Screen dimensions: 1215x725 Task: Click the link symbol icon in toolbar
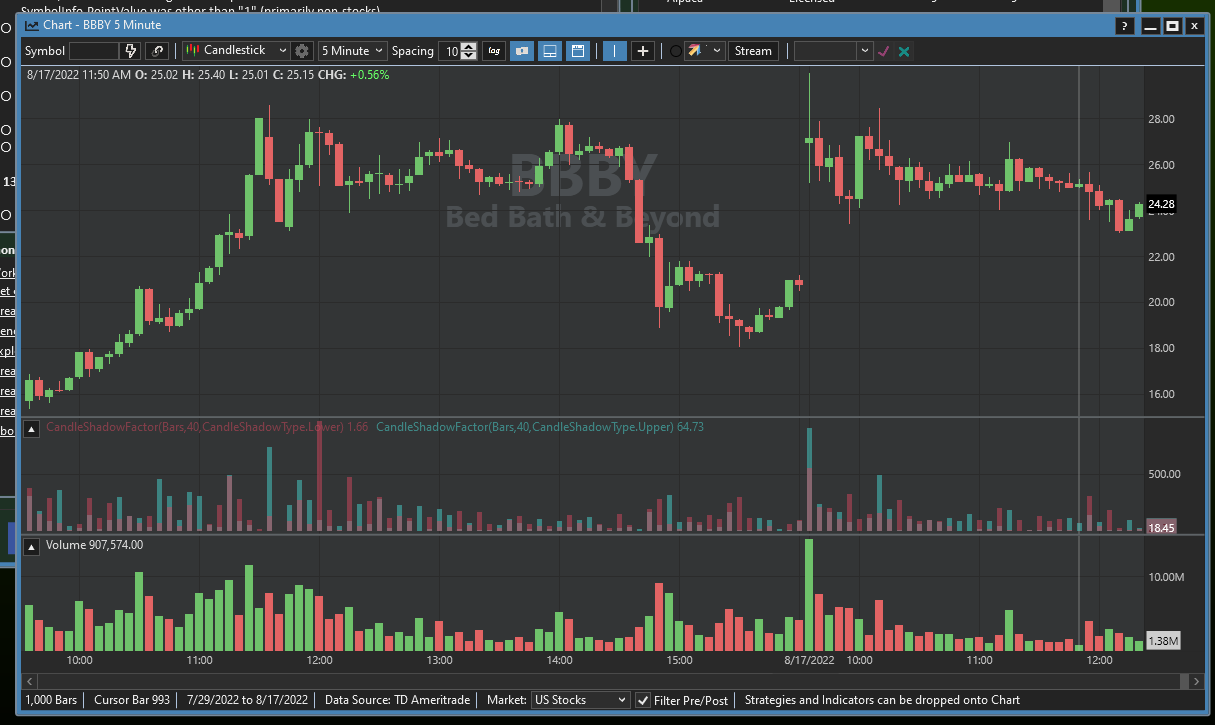pos(157,51)
